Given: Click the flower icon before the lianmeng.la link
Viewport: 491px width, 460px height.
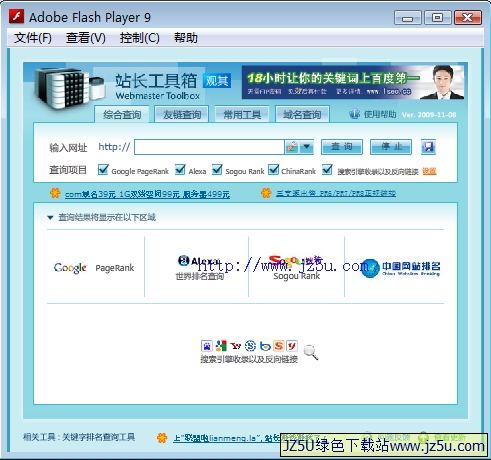Looking at the screenshot, I should (162, 438).
